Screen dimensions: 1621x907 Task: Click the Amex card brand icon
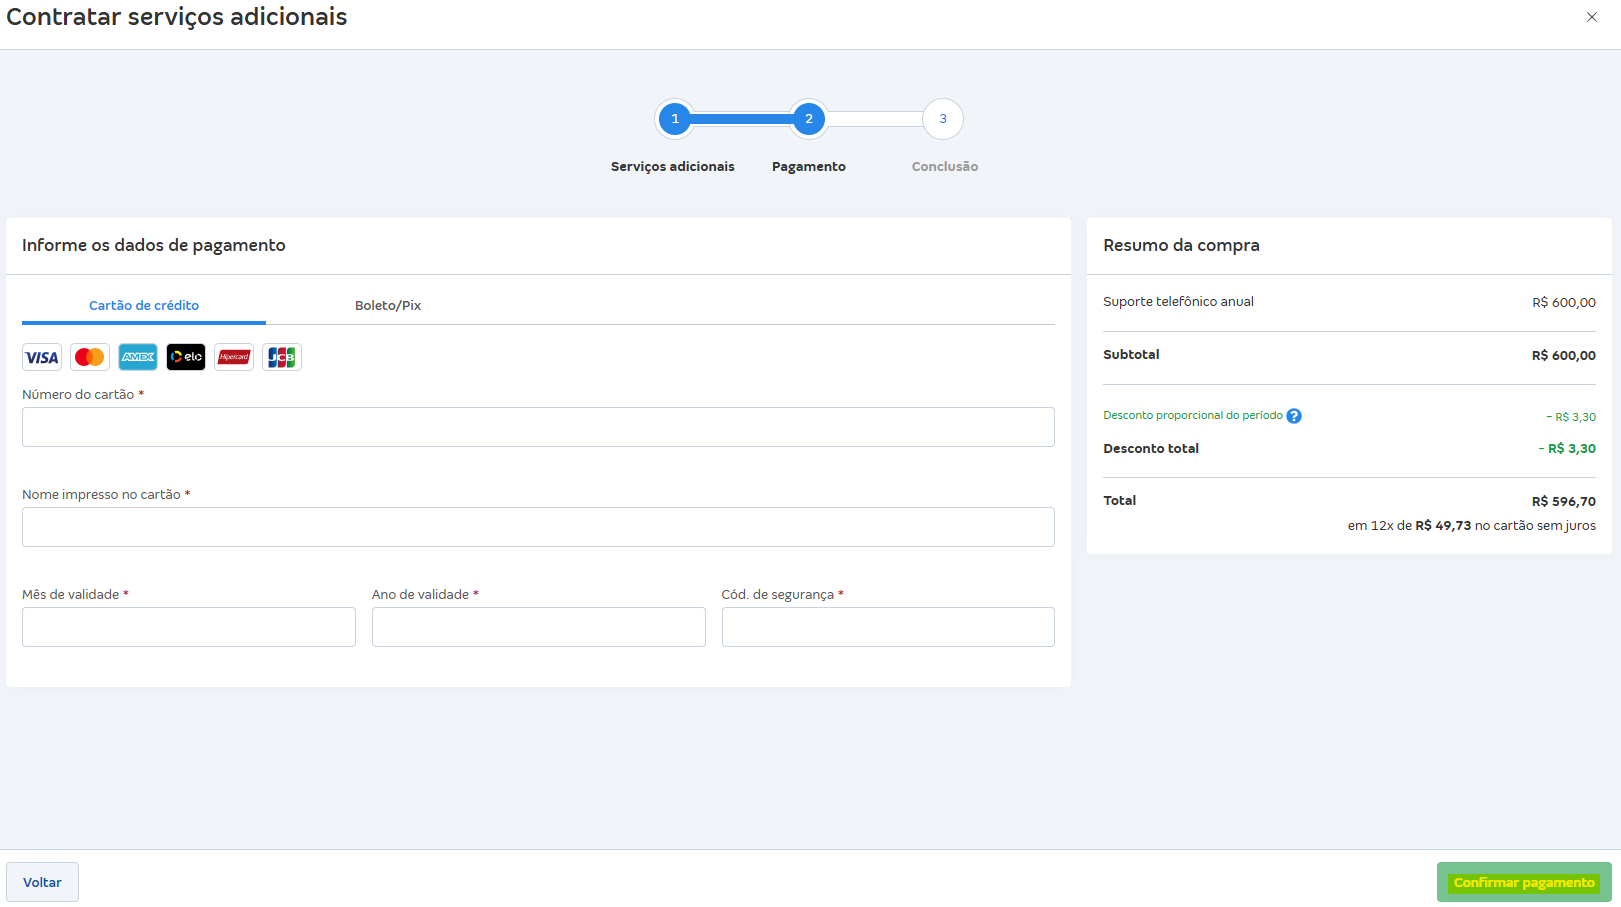tap(138, 357)
